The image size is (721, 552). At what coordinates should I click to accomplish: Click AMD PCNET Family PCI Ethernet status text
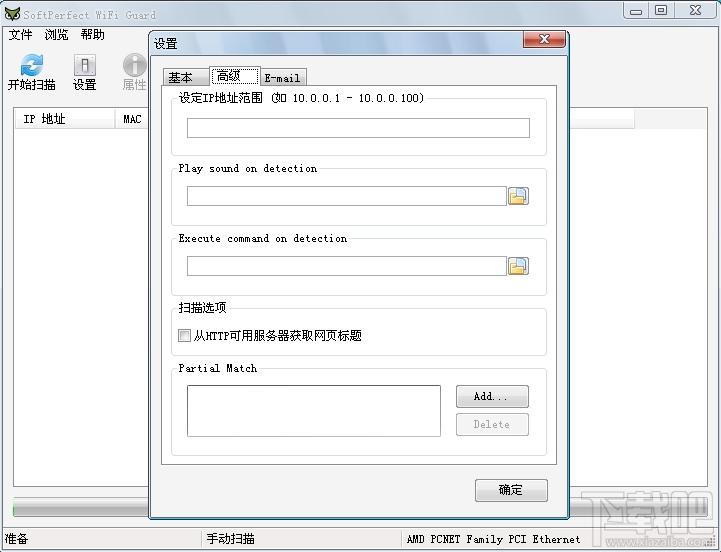(493, 539)
